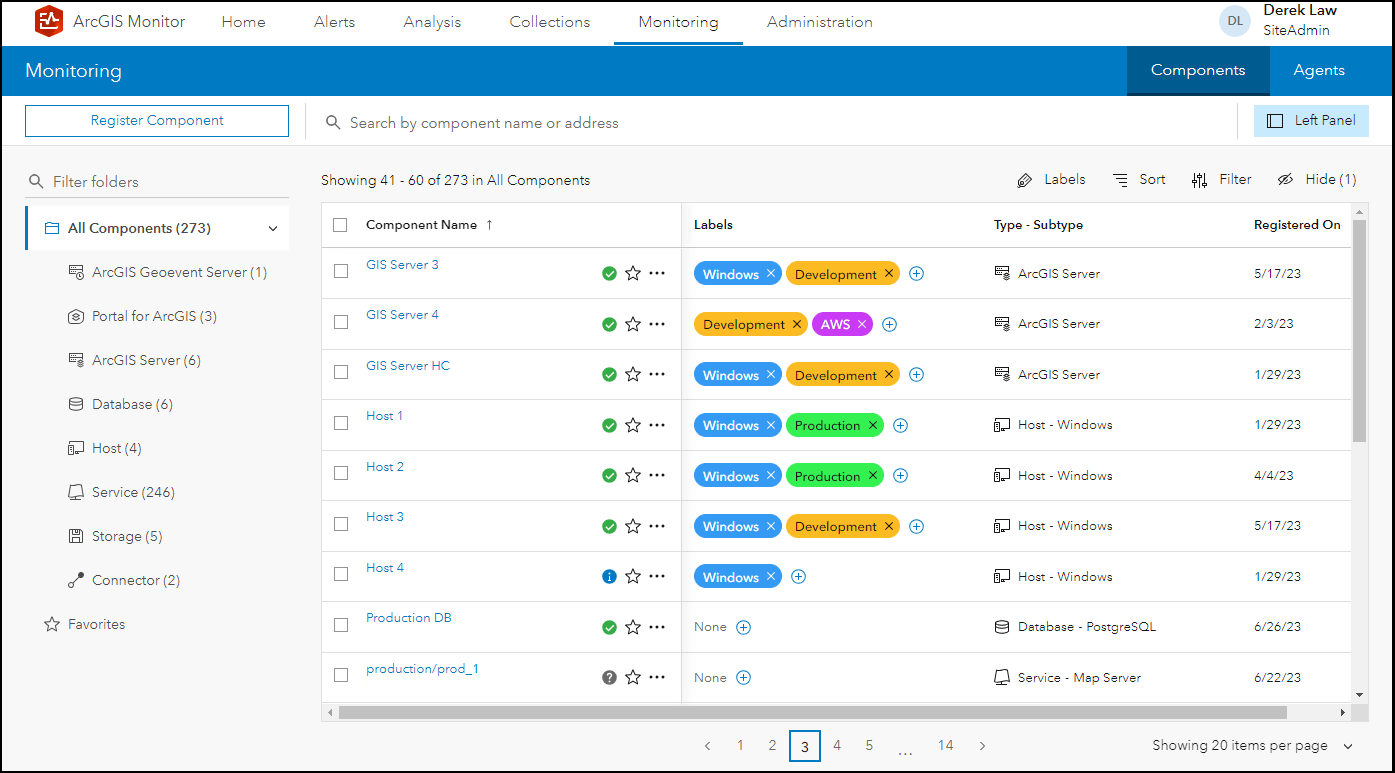The image size is (1395, 773).
Task: Open more options for Production DB
Action: [657, 628]
